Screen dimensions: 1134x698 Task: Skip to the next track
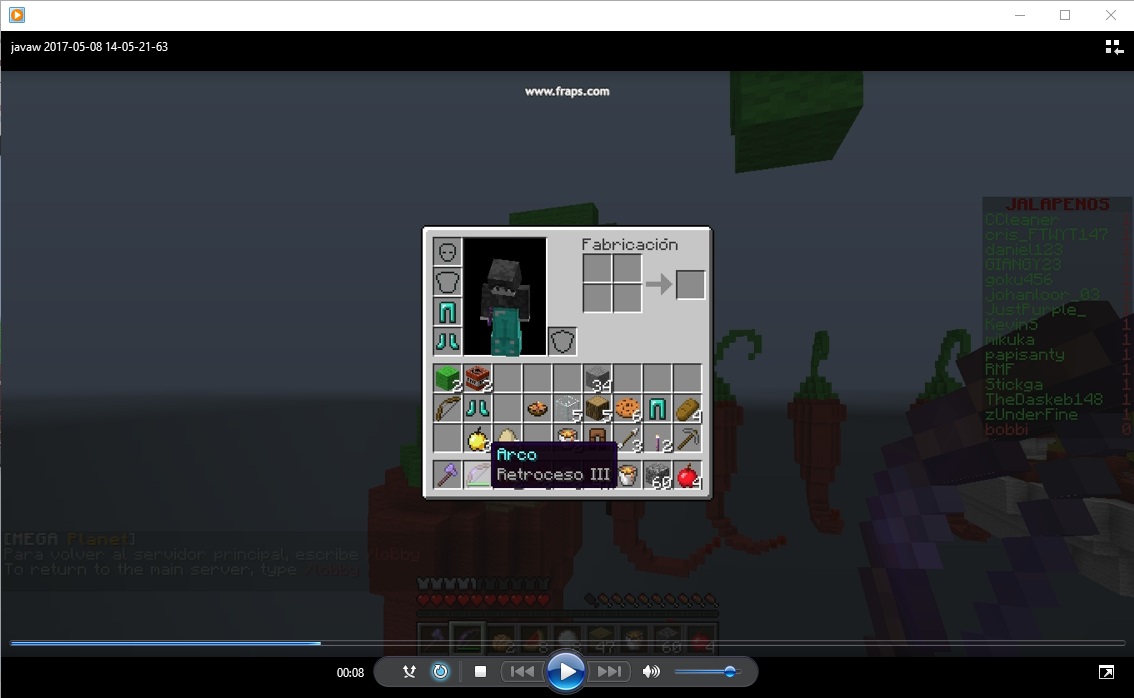pyautogui.click(x=609, y=672)
